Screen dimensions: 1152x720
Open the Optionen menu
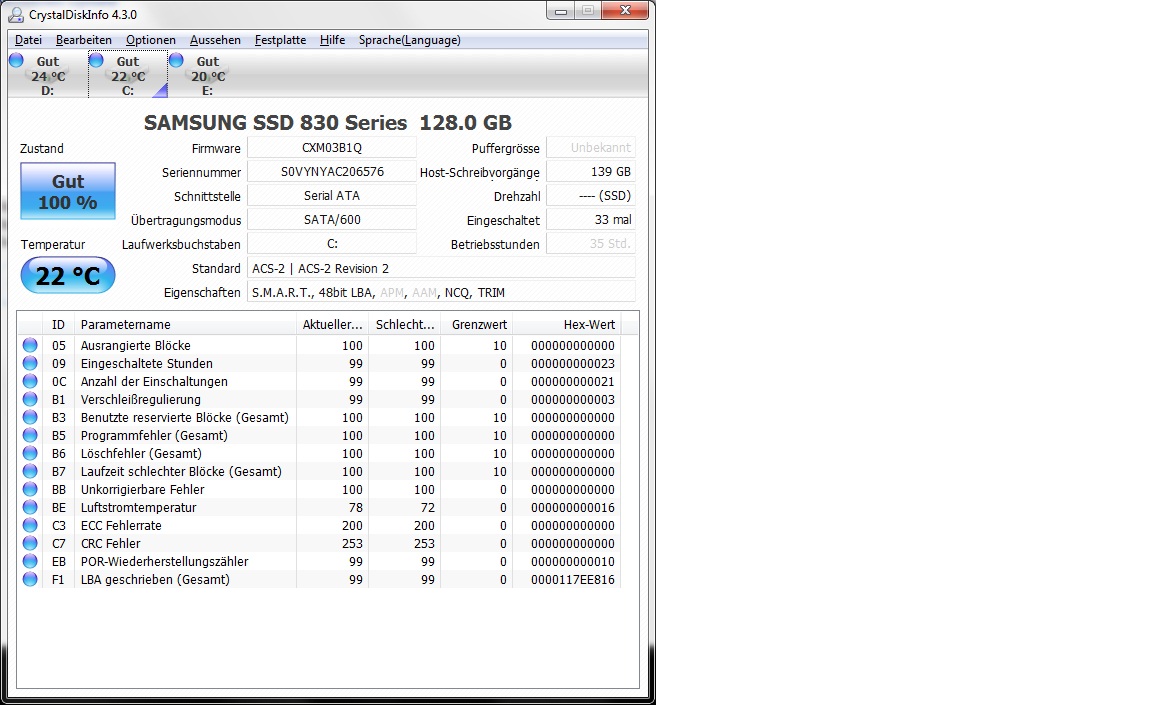pyautogui.click(x=151, y=40)
